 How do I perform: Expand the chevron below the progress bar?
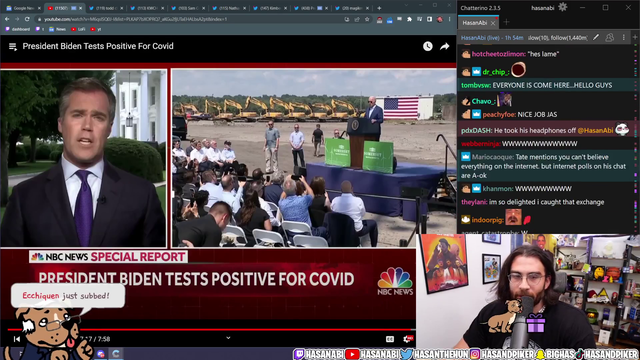228,338
